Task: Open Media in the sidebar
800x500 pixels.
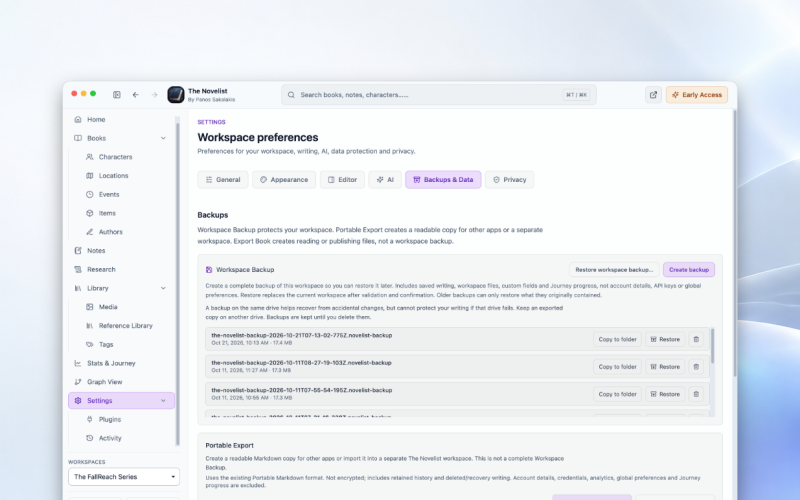Action: click(127, 307)
